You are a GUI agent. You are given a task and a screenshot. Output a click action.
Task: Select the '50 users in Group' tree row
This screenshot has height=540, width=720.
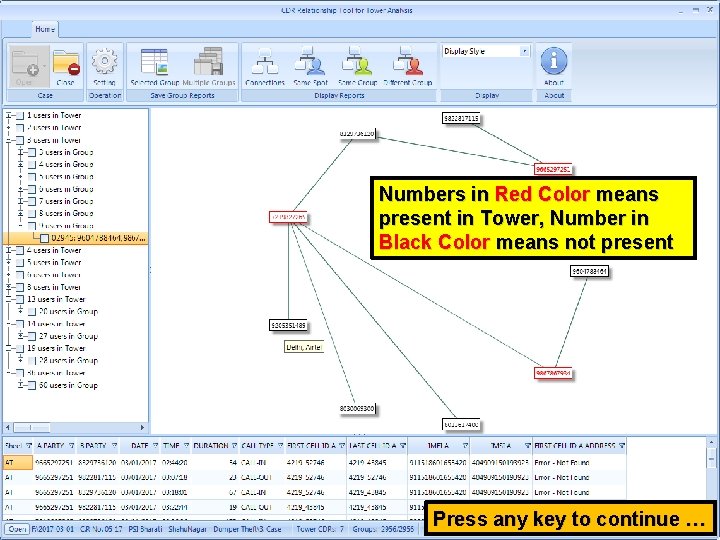tap(68, 385)
